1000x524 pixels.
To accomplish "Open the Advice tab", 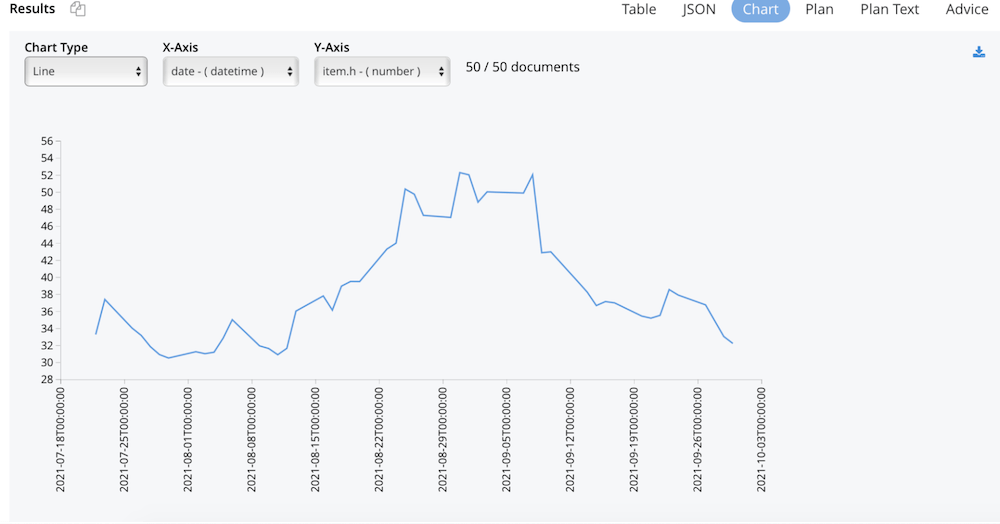I will click(967, 9).
